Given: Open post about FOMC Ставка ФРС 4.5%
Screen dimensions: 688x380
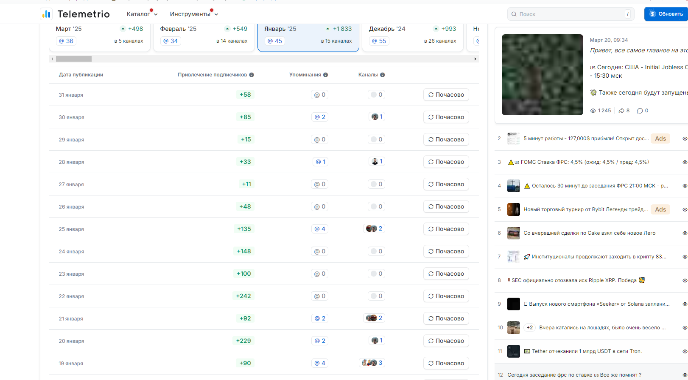Looking at the screenshot, I should pyautogui.click(x=578, y=162).
